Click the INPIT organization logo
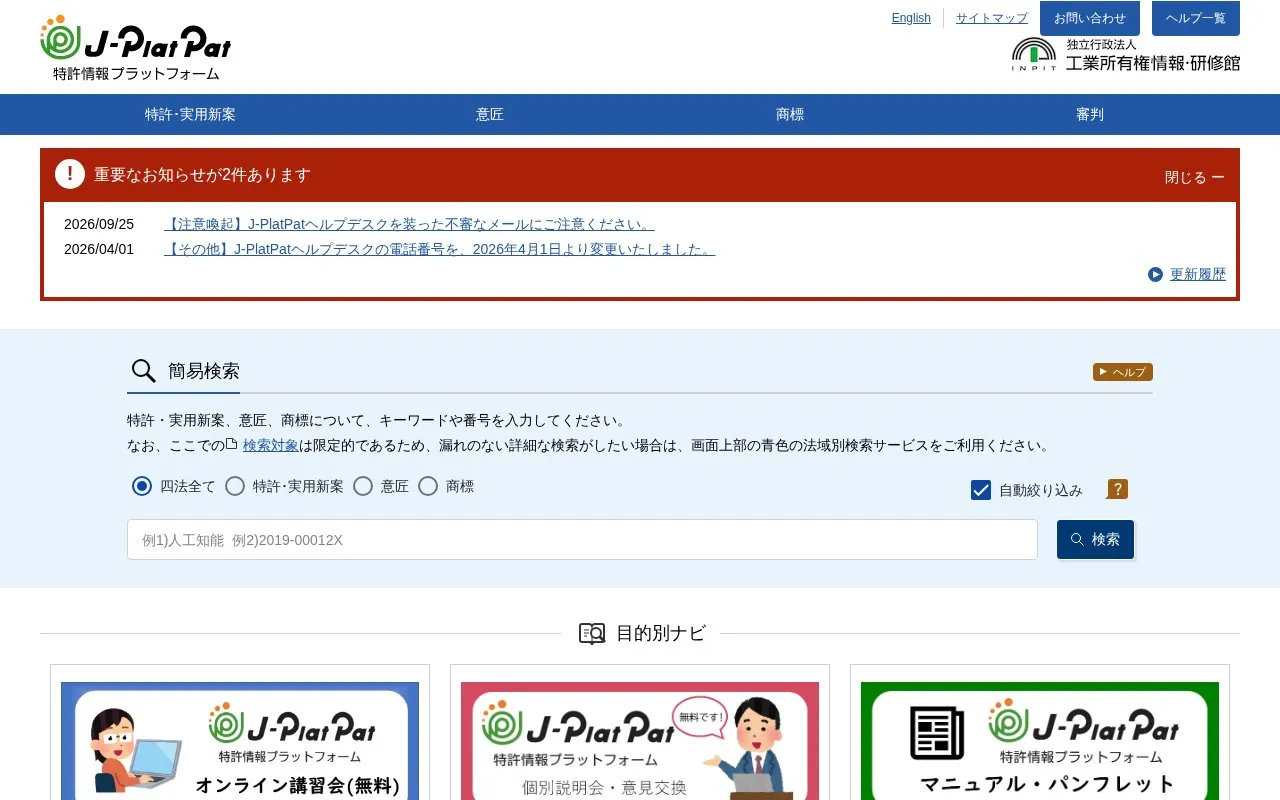The height and width of the screenshot is (800, 1280). [1126, 55]
